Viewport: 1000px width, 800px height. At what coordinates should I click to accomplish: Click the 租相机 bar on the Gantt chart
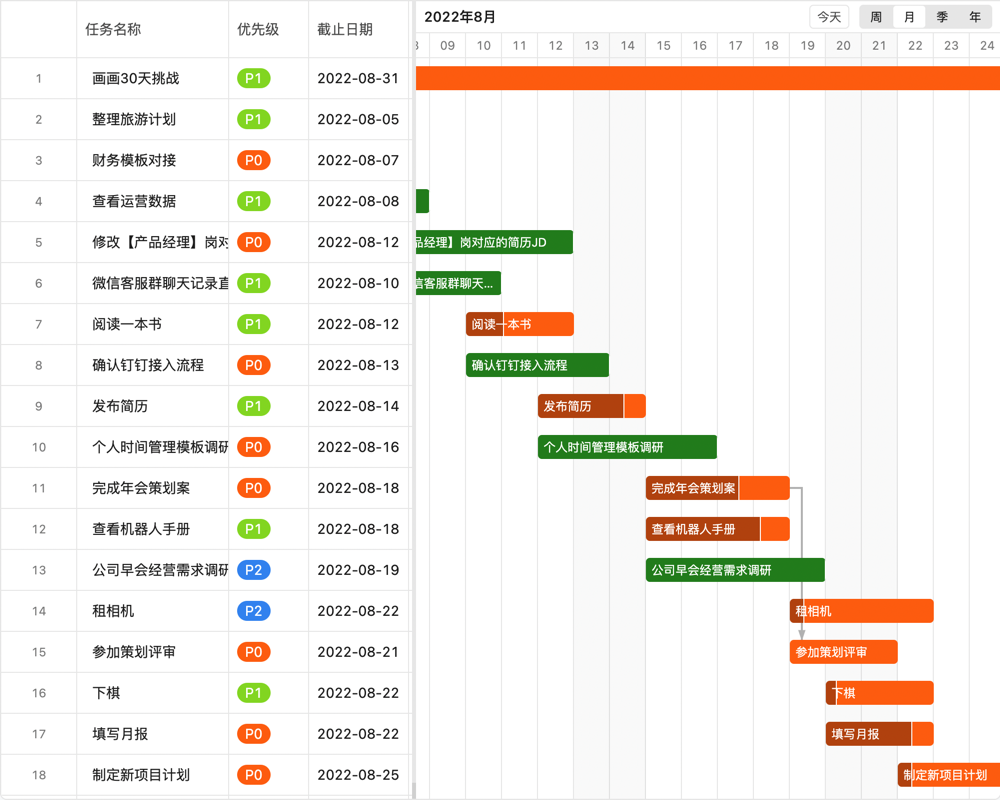pos(860,610)
